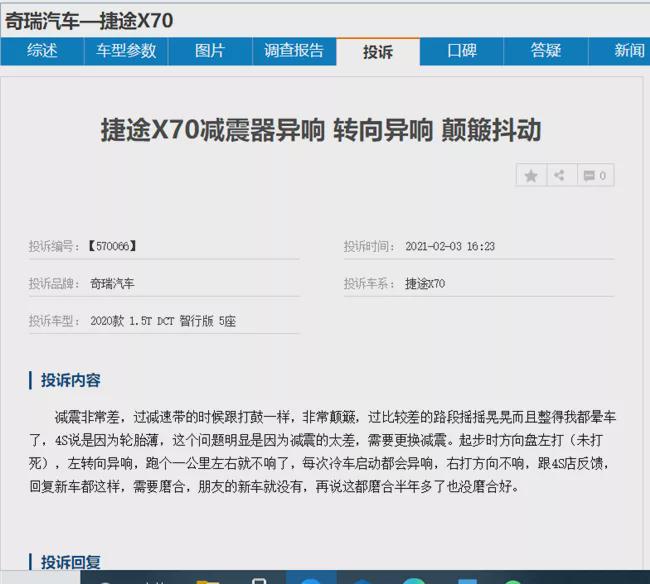Screen dimensions: 650x584
Task: Open the 口碑 tab
Action: pos(462,51)
